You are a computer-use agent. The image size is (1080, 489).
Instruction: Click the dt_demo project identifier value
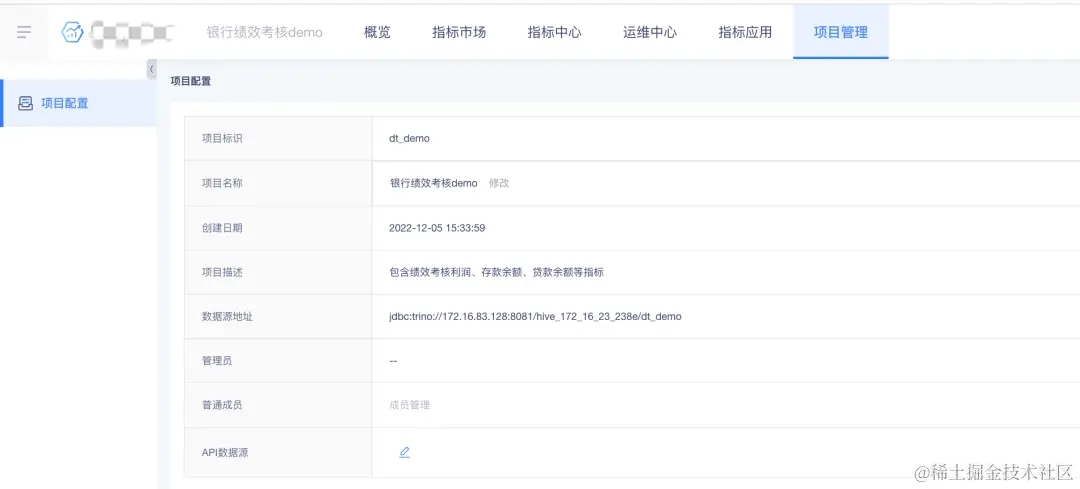pyautogui.click(x=409, y=138)
